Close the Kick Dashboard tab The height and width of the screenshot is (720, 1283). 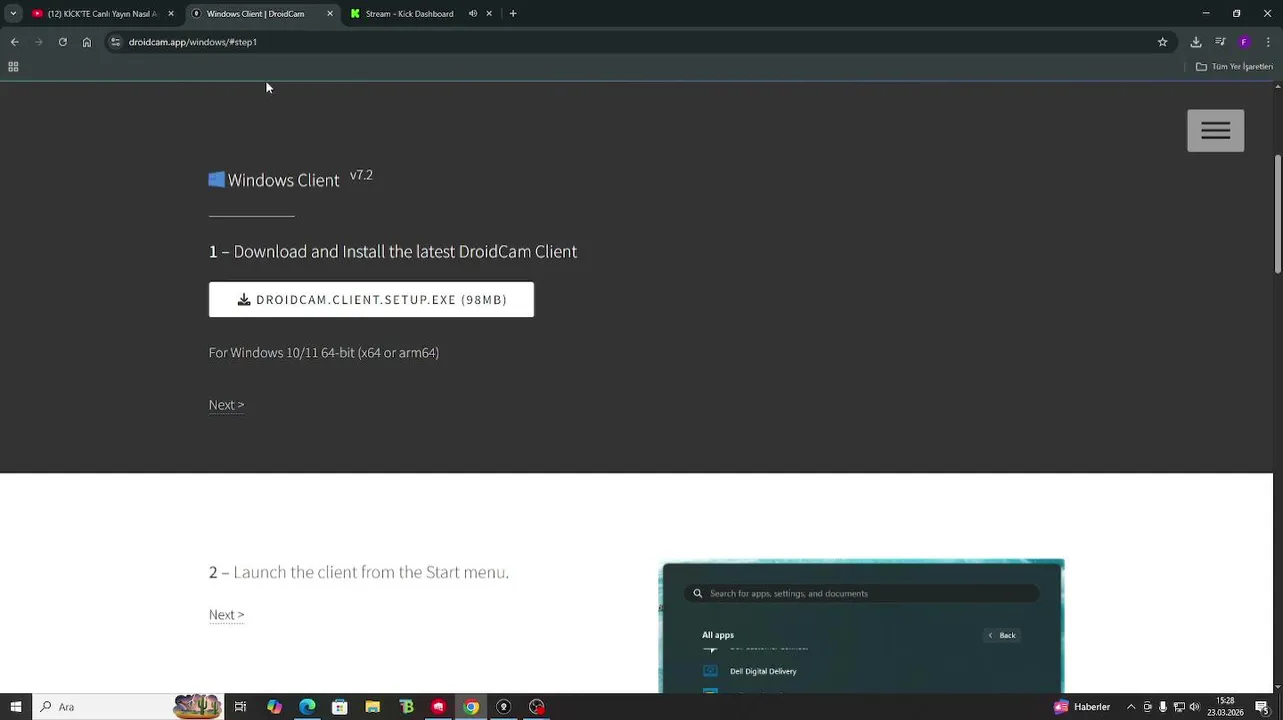tap(489, 14)
